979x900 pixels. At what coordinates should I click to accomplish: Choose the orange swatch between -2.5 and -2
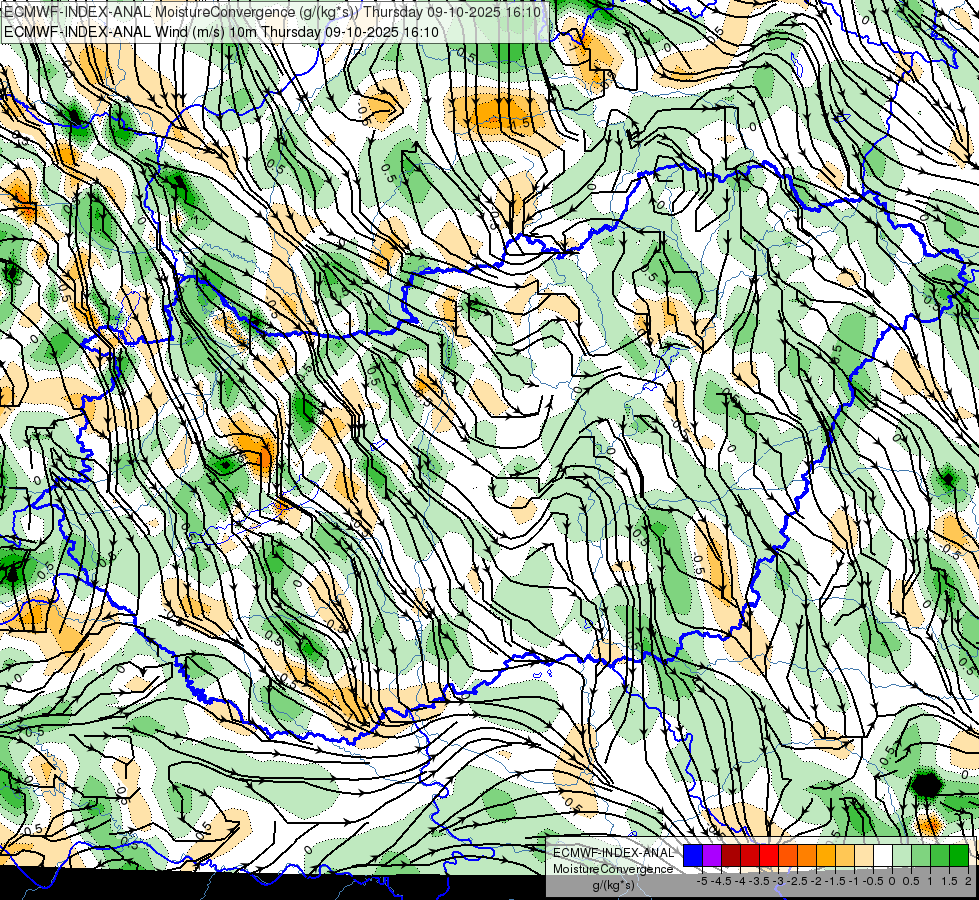[x=807, y=855]
